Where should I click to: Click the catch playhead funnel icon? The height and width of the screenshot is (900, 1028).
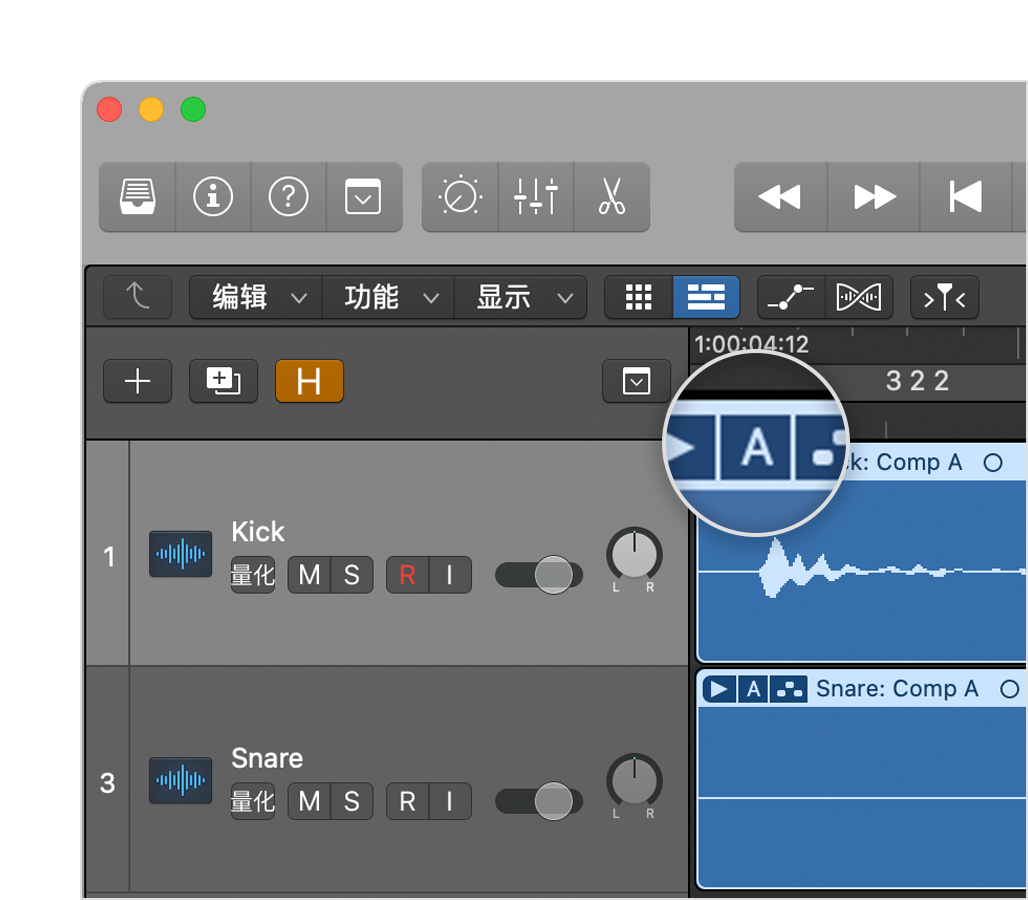tap(944, 297)
